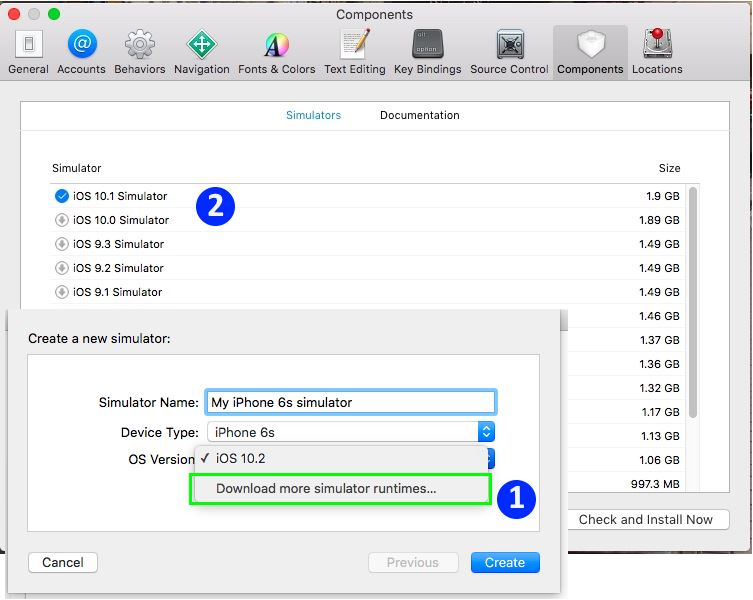Click the Previous button
The height and width of the screenshot is (600, 753).
click(413, 563)
